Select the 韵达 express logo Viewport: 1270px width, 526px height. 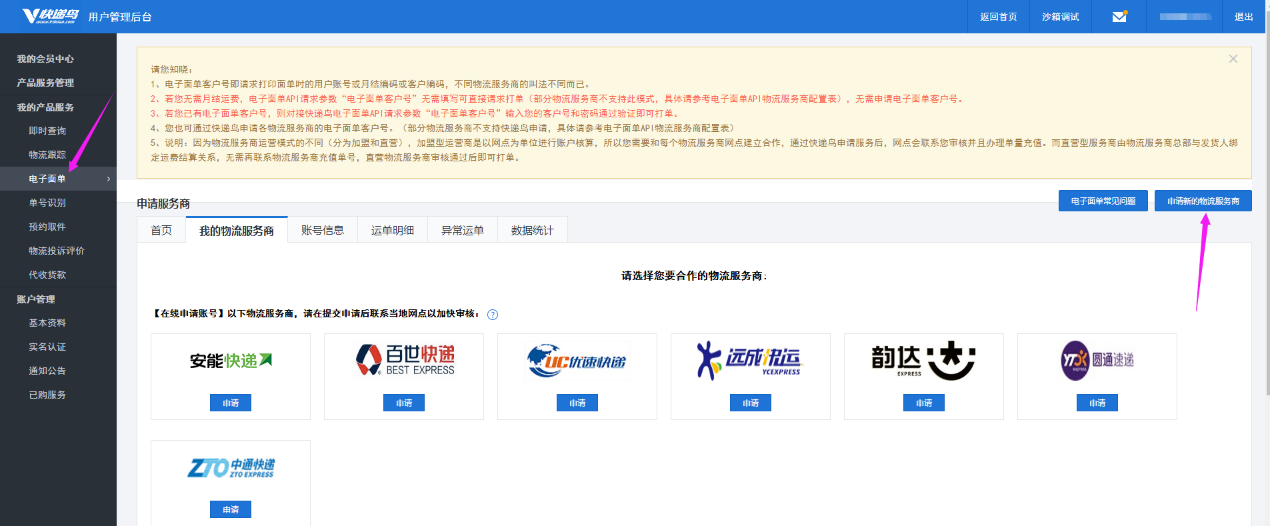tap(923, 360)
